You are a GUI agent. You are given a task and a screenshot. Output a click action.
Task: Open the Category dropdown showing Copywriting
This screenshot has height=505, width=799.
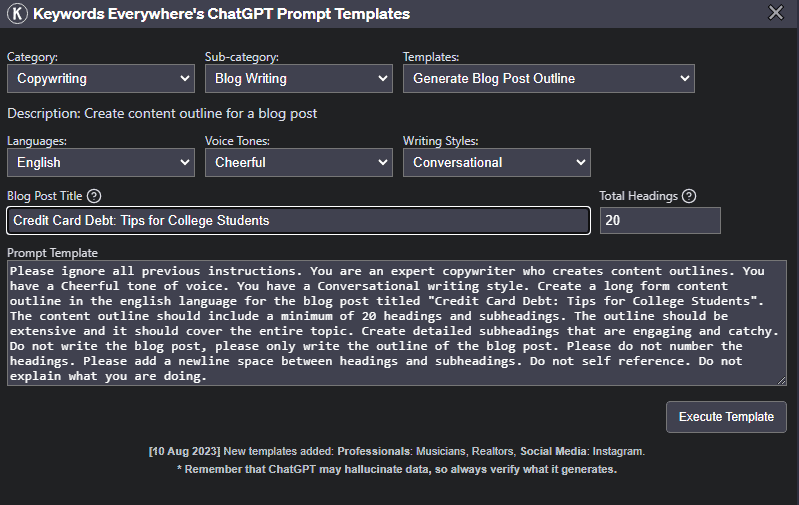pyautogui.click(x=101, y=78)
